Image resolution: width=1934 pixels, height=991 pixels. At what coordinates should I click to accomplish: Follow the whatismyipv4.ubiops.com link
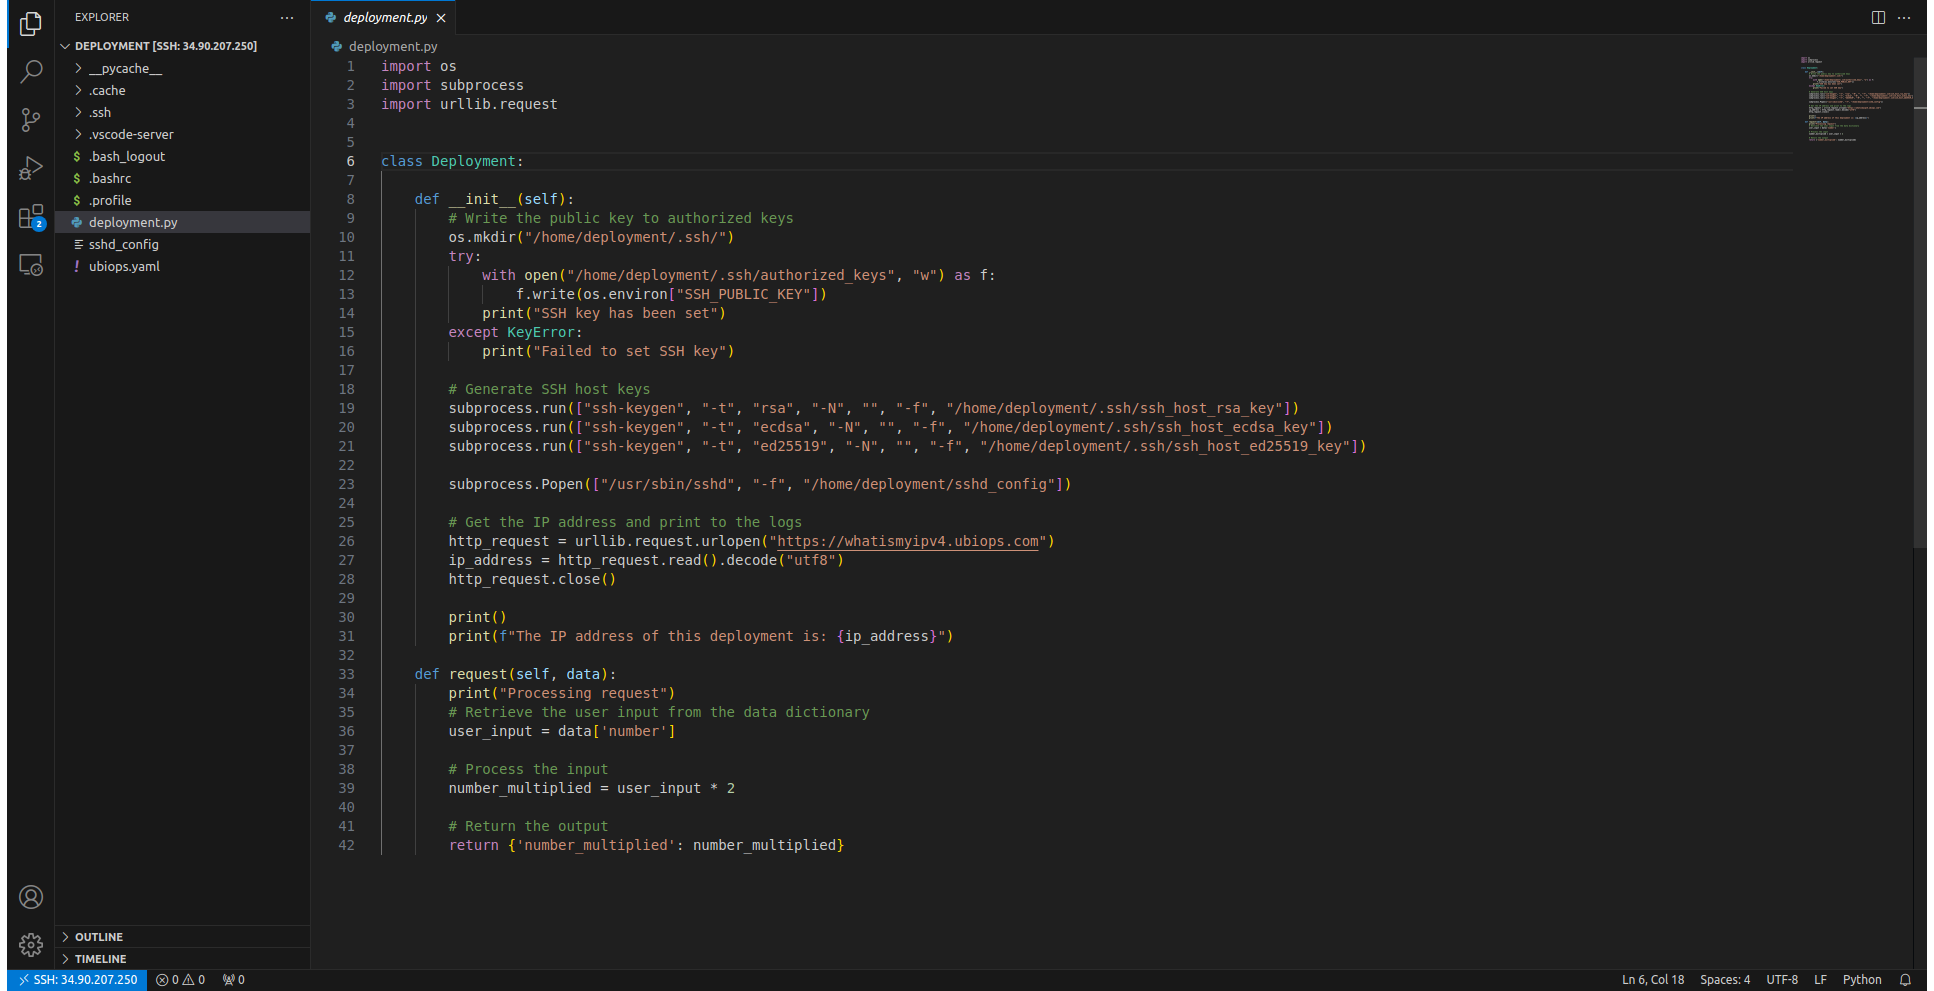[x=908, y=542]
